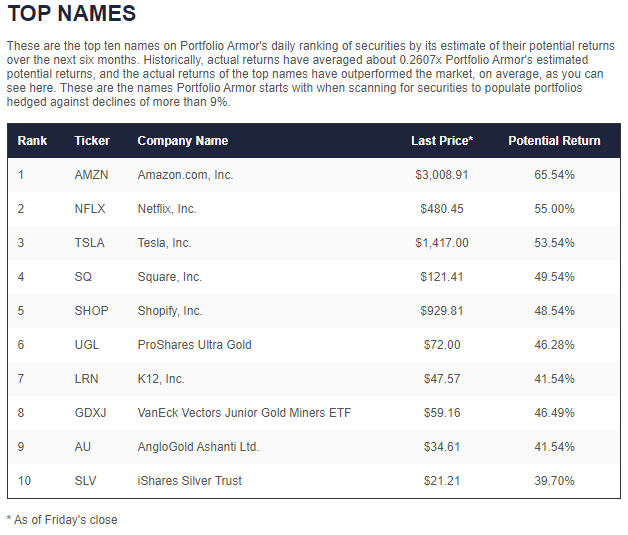Click the Shopify, Inc. company name
628x535 pixels.
coord(170,311)
